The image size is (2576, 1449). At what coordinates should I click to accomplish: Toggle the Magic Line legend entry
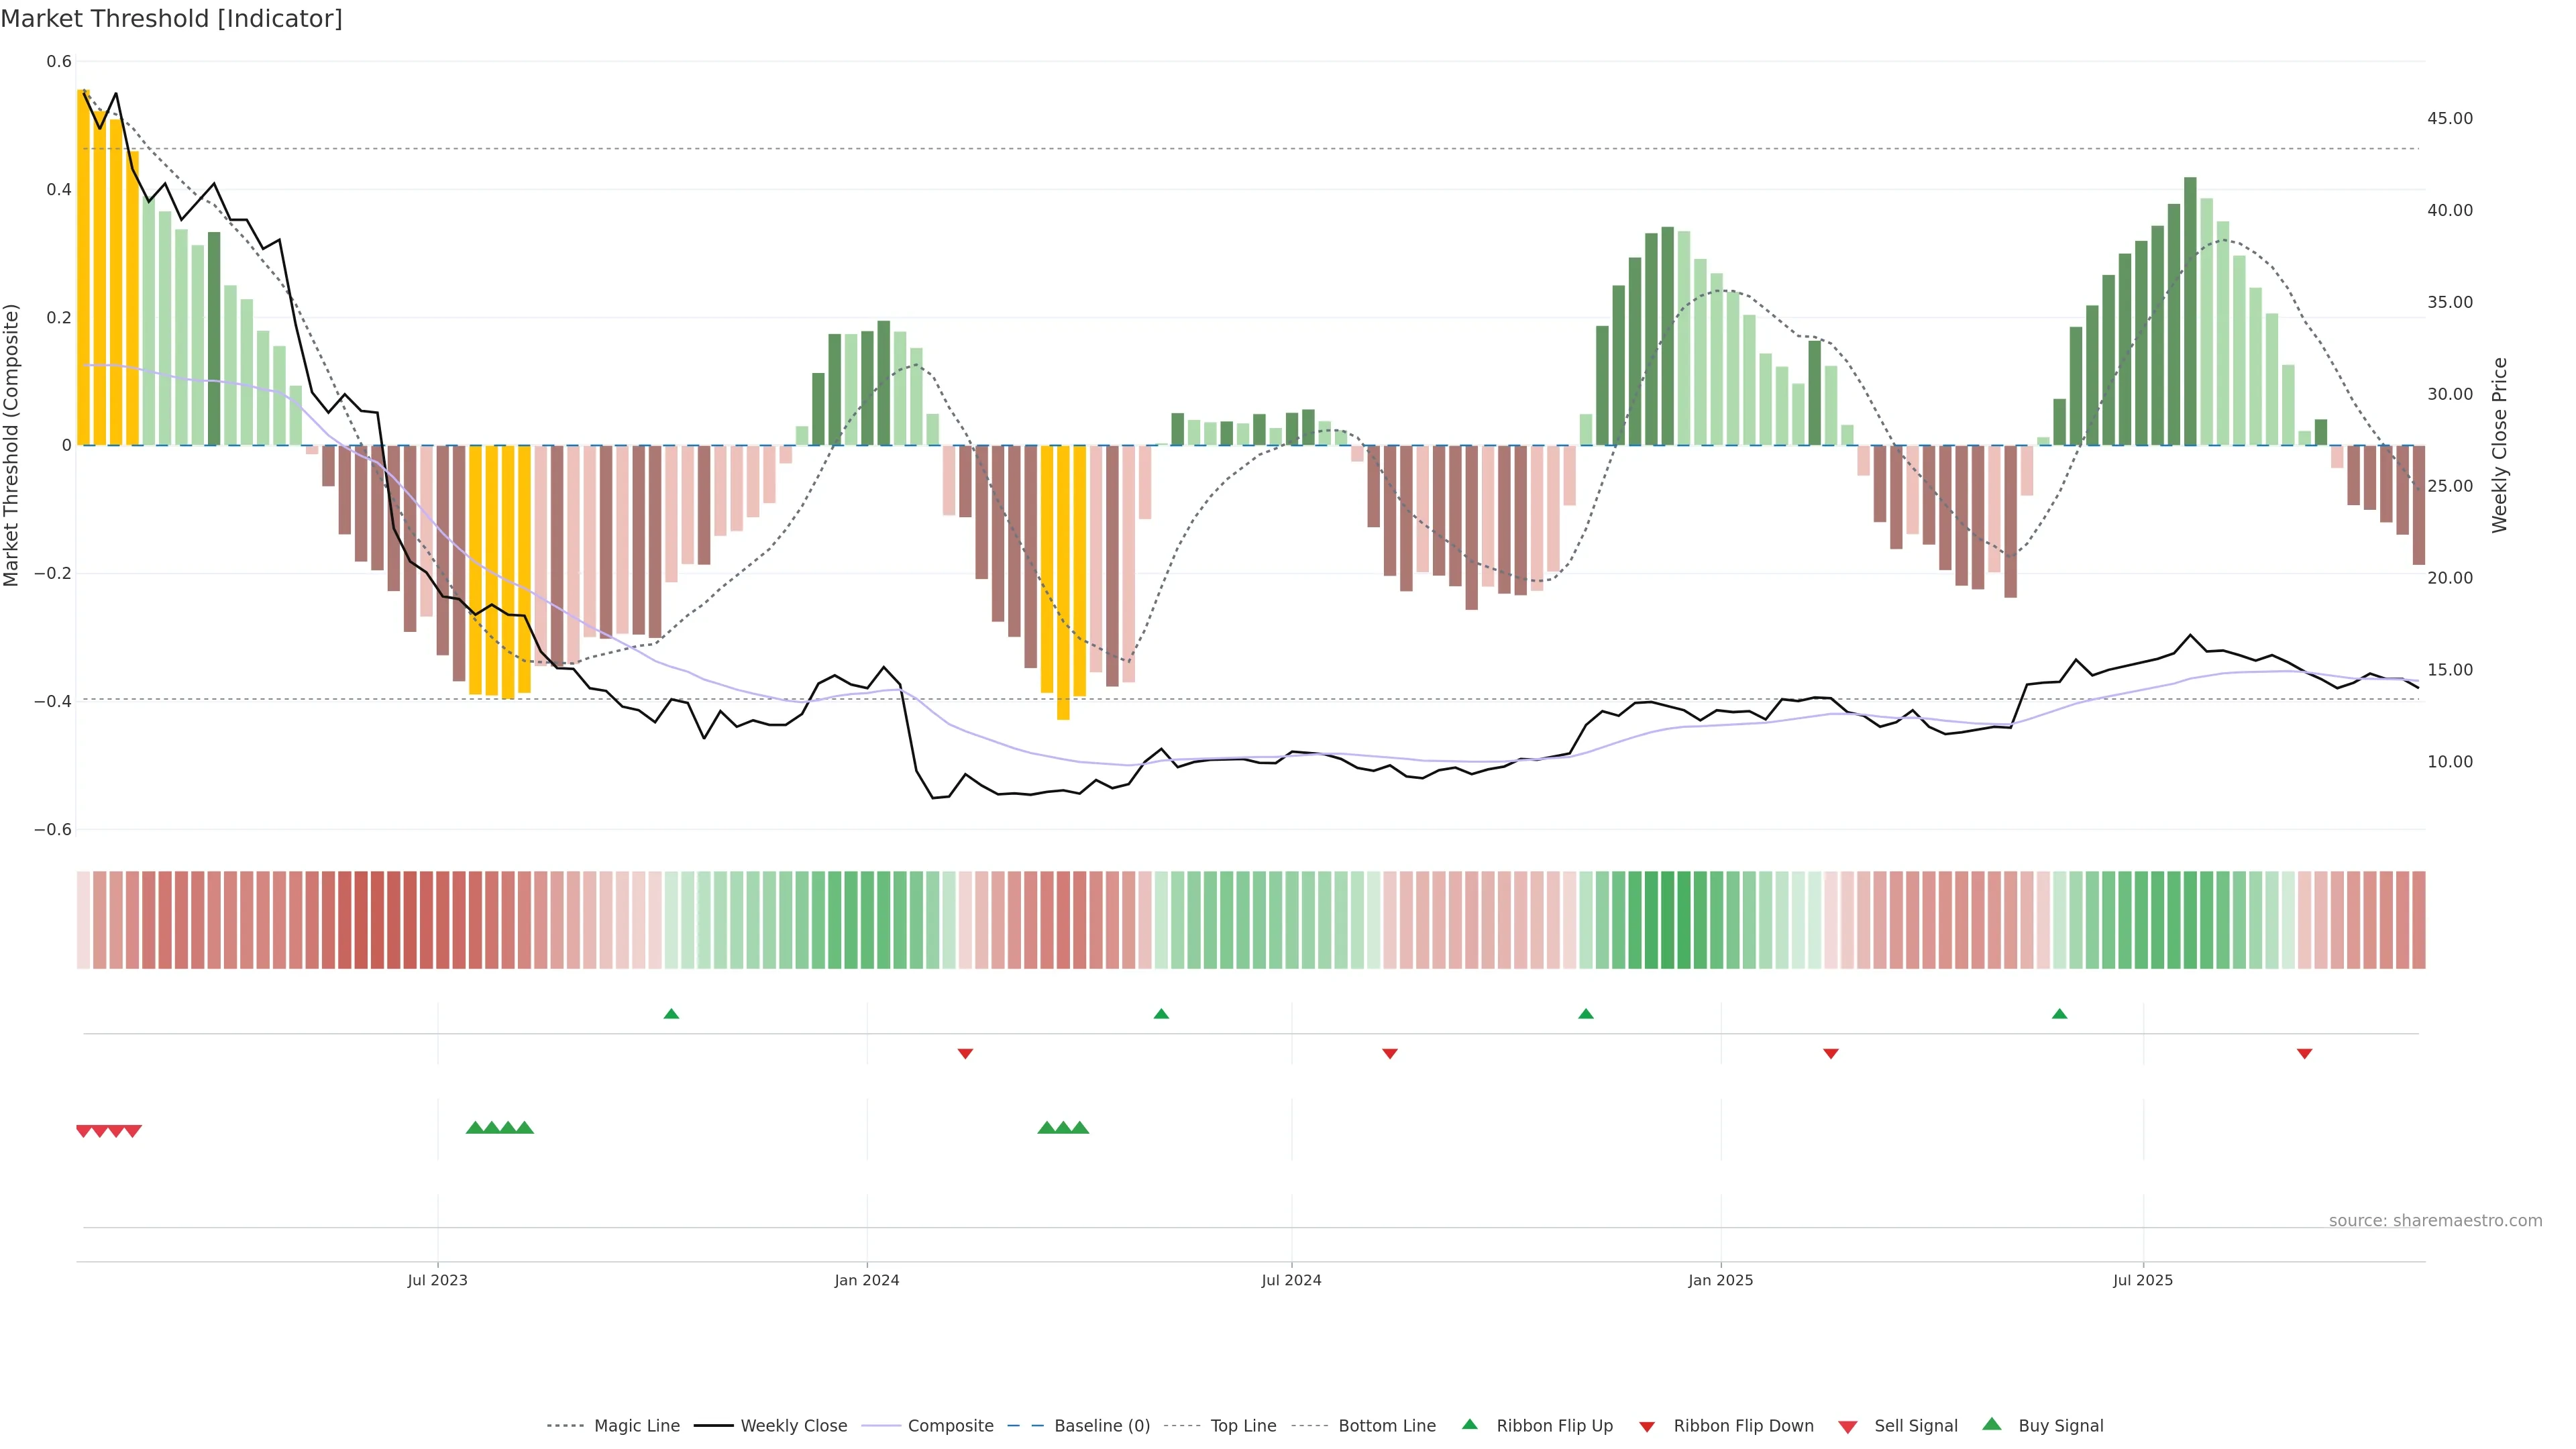point(636,1426)
